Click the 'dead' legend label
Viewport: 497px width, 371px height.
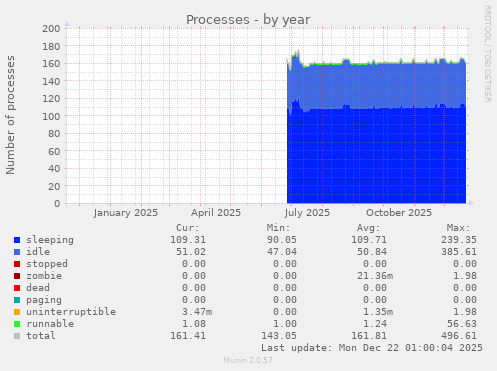(38, 288)
